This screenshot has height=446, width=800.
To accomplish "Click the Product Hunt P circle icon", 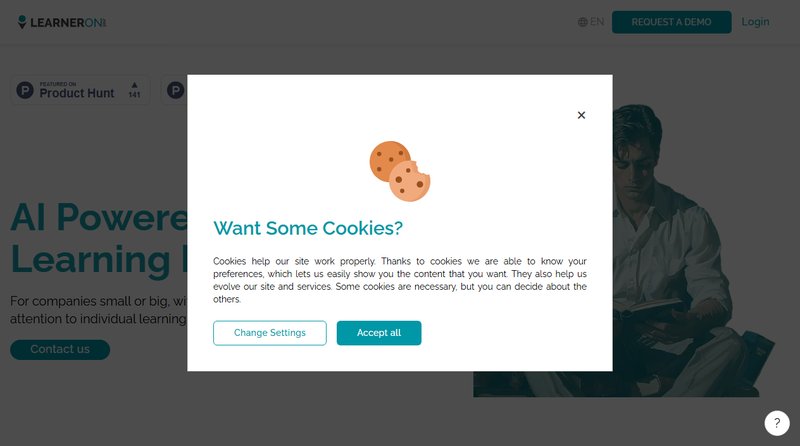I will [25, 90].
